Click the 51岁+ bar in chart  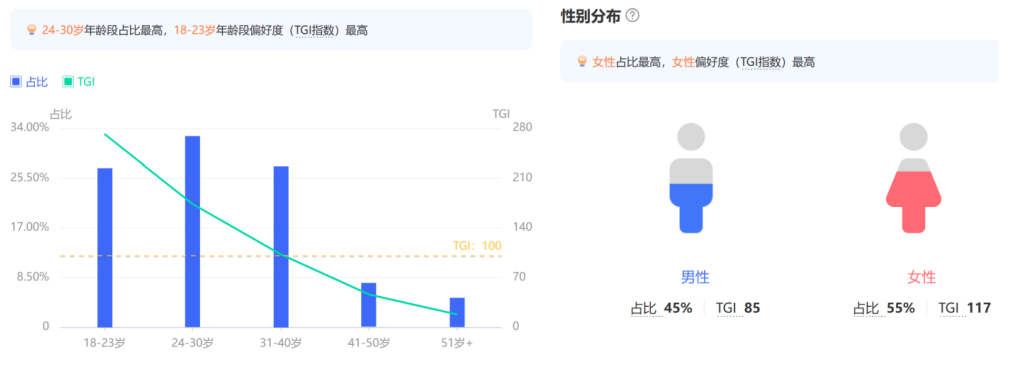tap(457, 312)
